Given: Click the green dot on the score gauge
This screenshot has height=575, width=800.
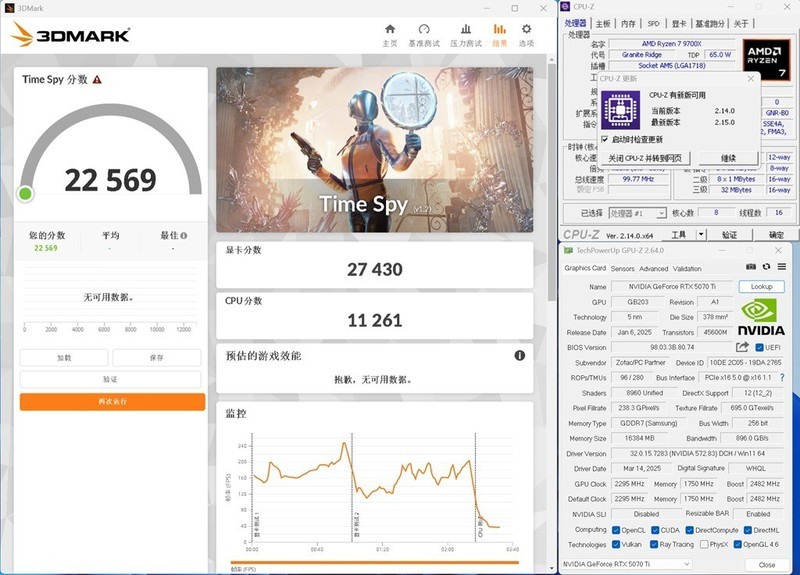Looking at the screenshot, I should tap(25, 194).
